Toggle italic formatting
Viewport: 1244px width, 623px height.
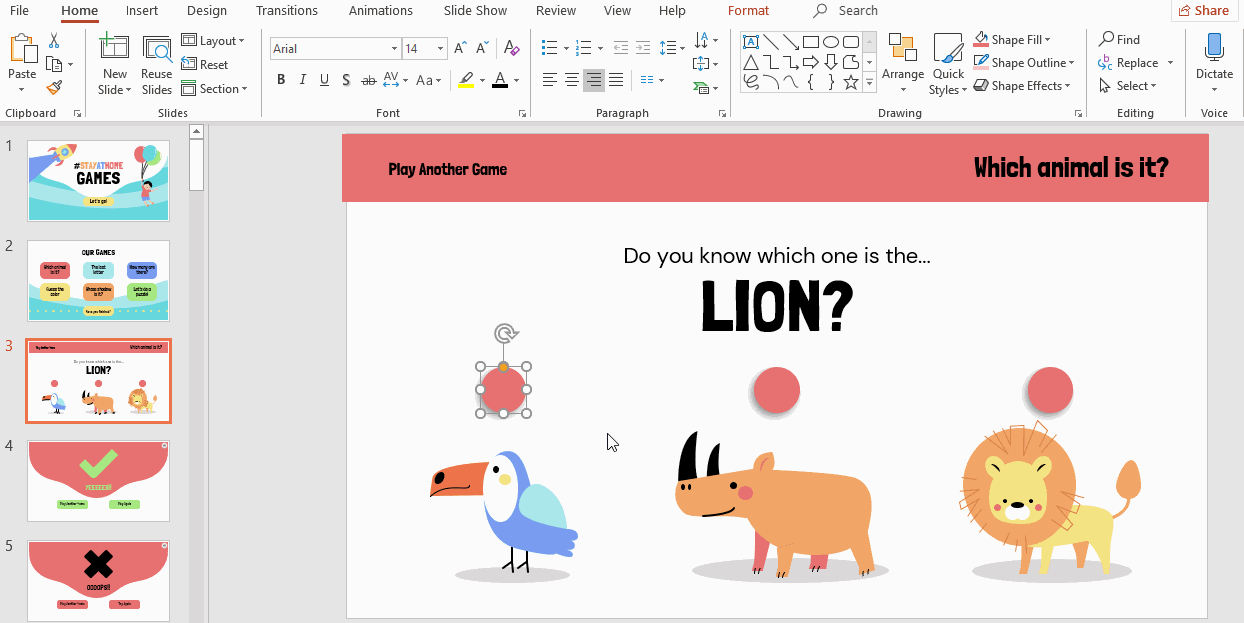pyautogui.click(x=302, y=80)
